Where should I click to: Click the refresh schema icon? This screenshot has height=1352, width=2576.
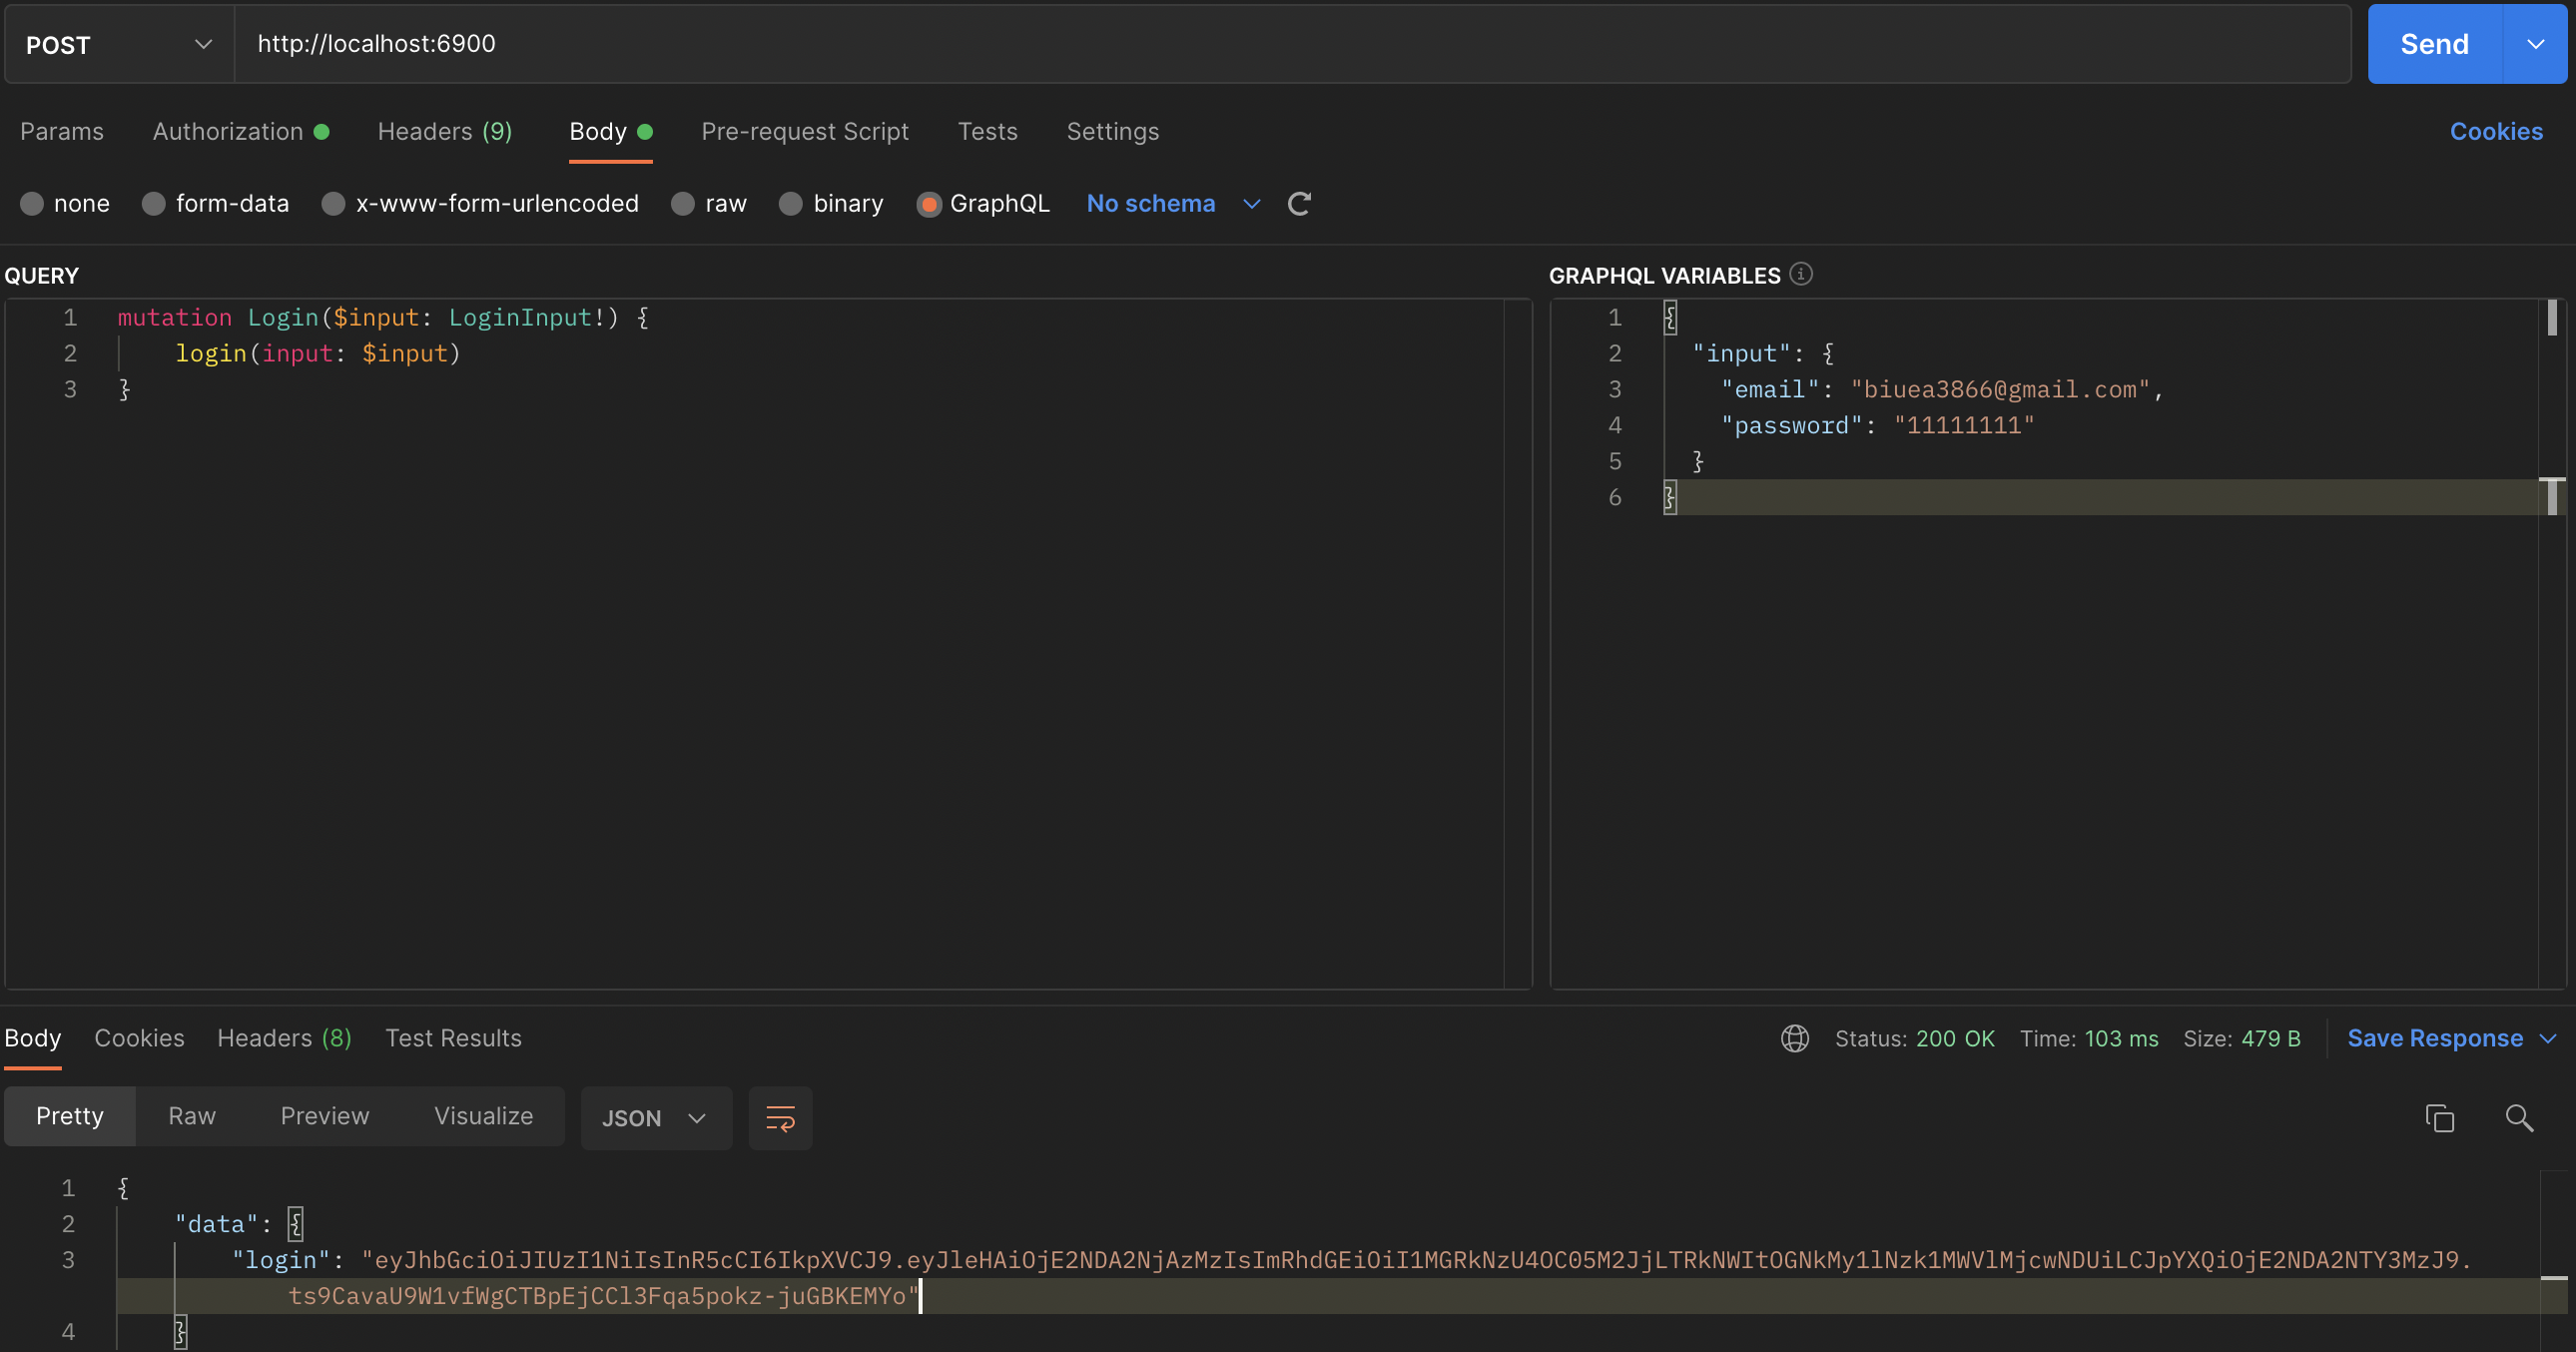point(1299,204)
